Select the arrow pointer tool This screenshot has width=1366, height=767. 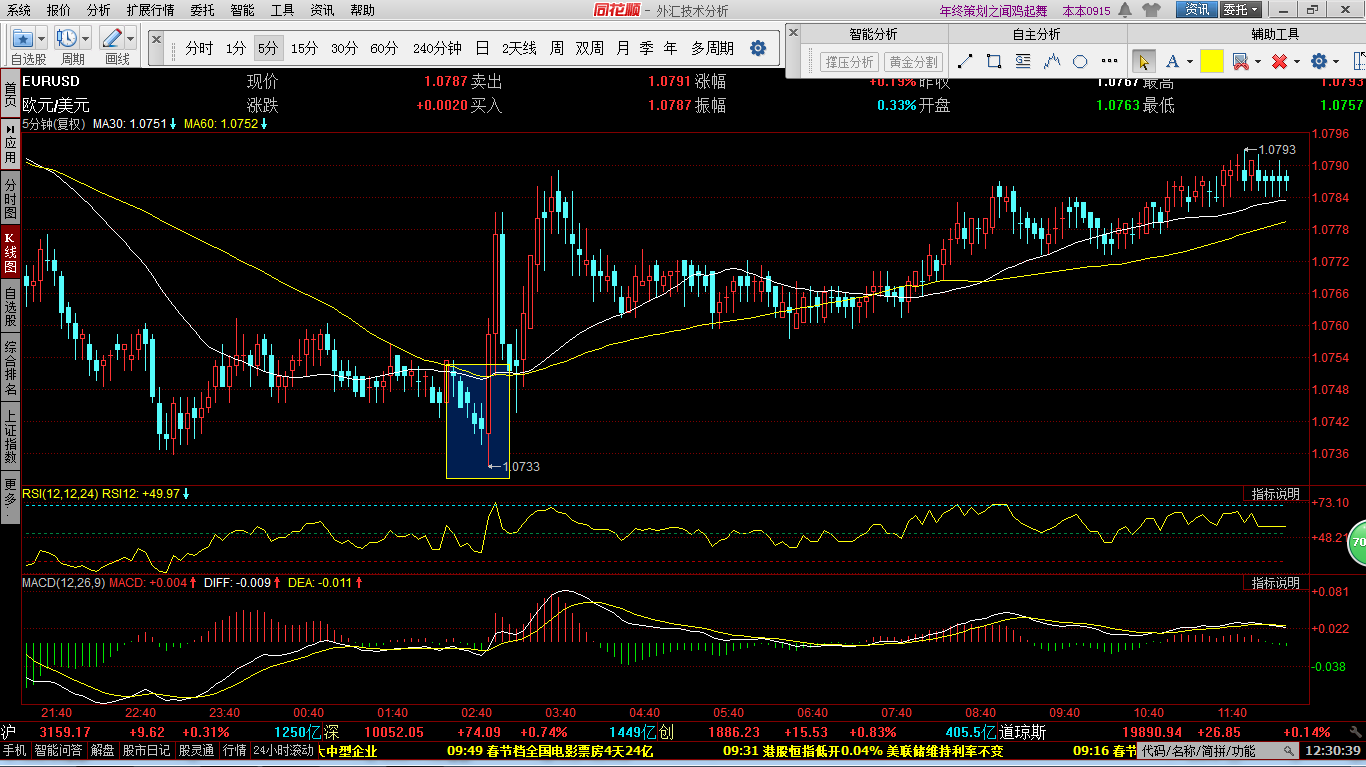pyautogui.click(x=1144, y=61)
